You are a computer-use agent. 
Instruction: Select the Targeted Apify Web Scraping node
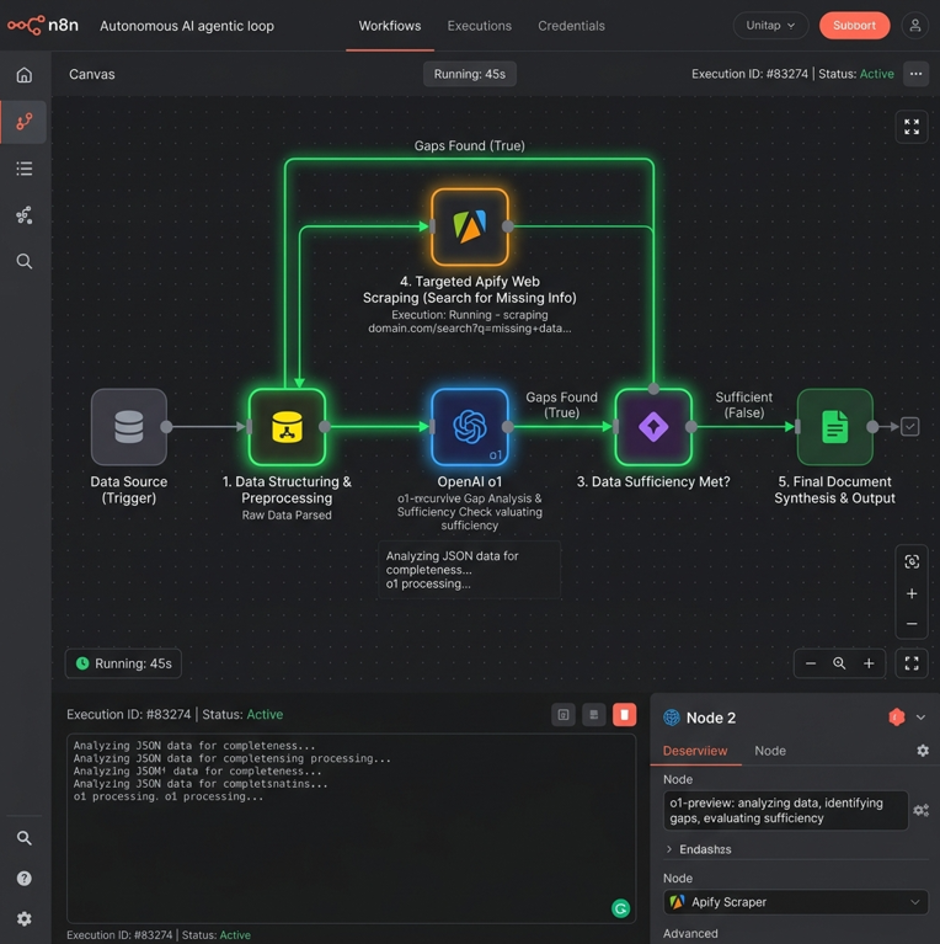point(470,226)
